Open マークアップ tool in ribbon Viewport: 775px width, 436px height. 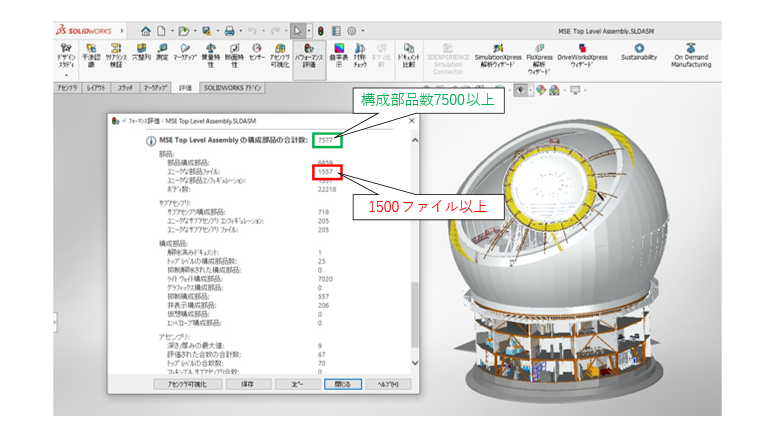(x=185, y=52)
